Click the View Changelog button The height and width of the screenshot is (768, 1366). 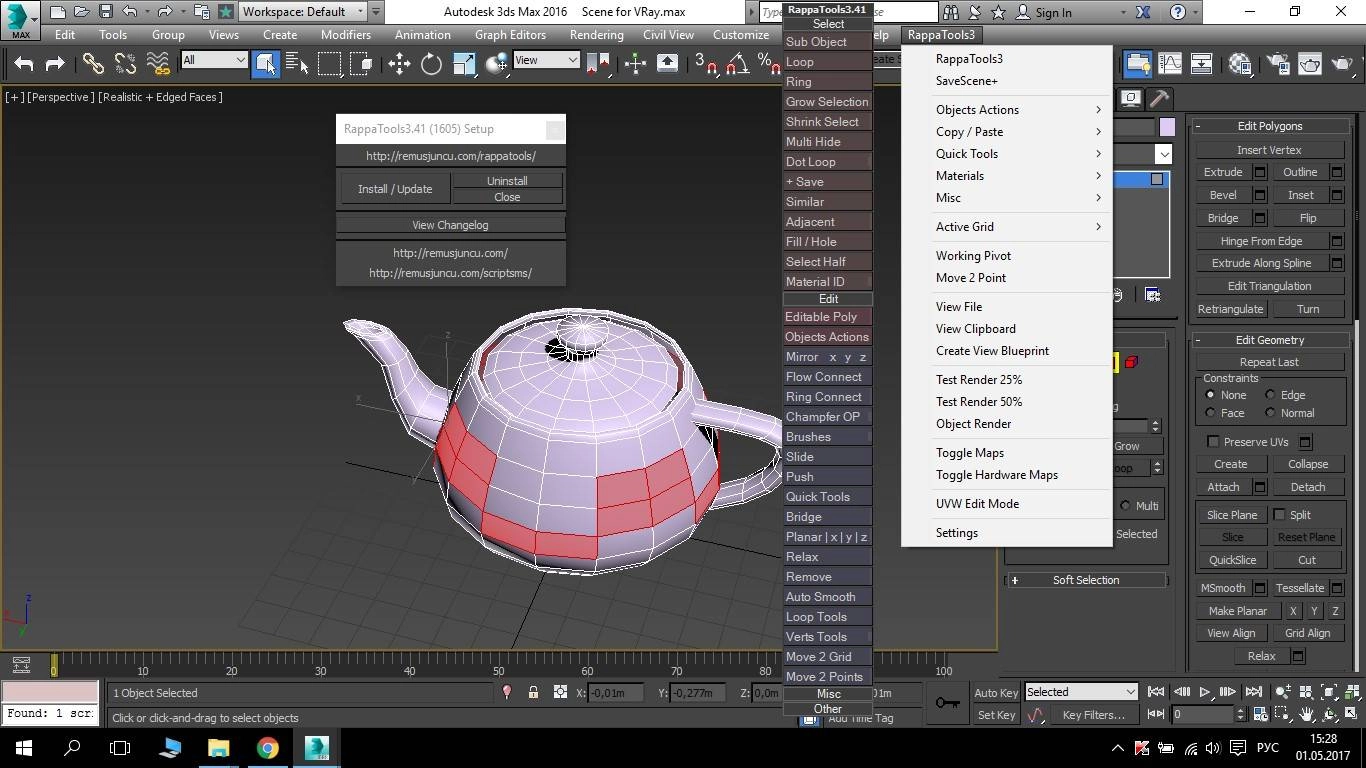(x=450, y=225)
